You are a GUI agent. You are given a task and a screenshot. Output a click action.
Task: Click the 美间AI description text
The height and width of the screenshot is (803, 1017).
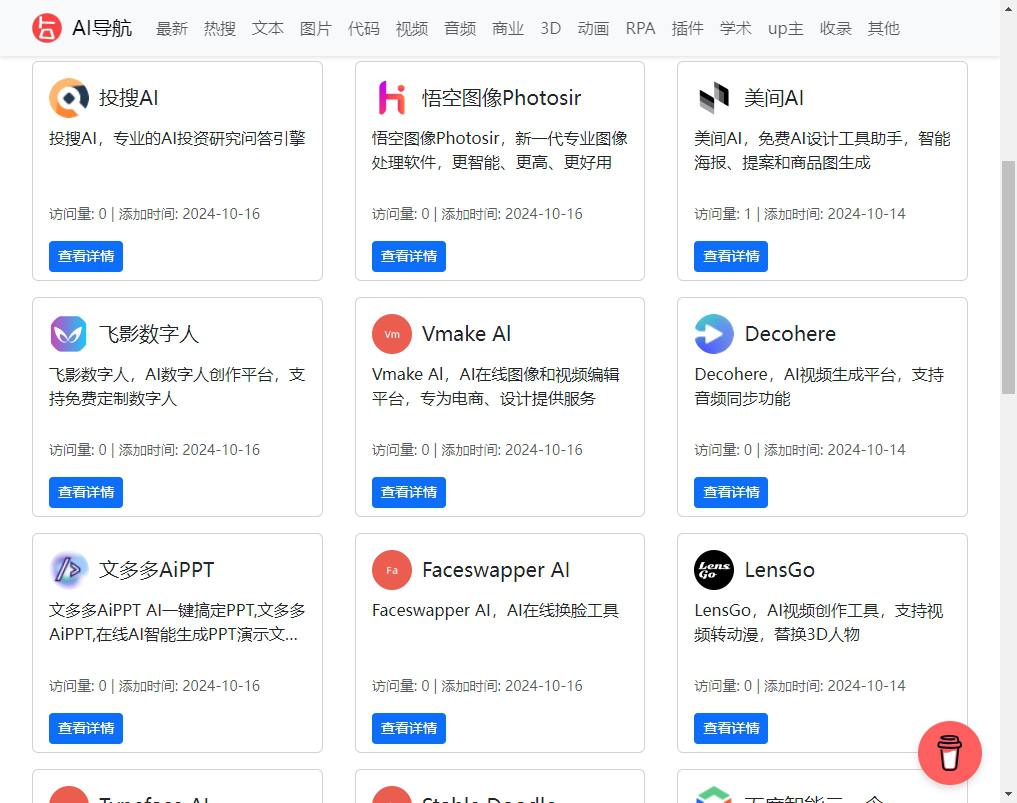coord(822,150)
